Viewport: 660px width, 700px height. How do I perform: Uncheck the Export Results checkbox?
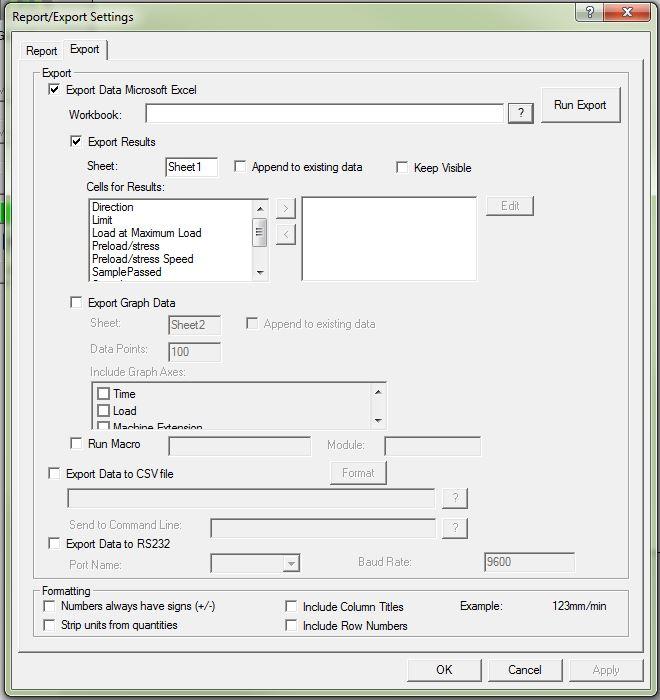pos(76,142)
